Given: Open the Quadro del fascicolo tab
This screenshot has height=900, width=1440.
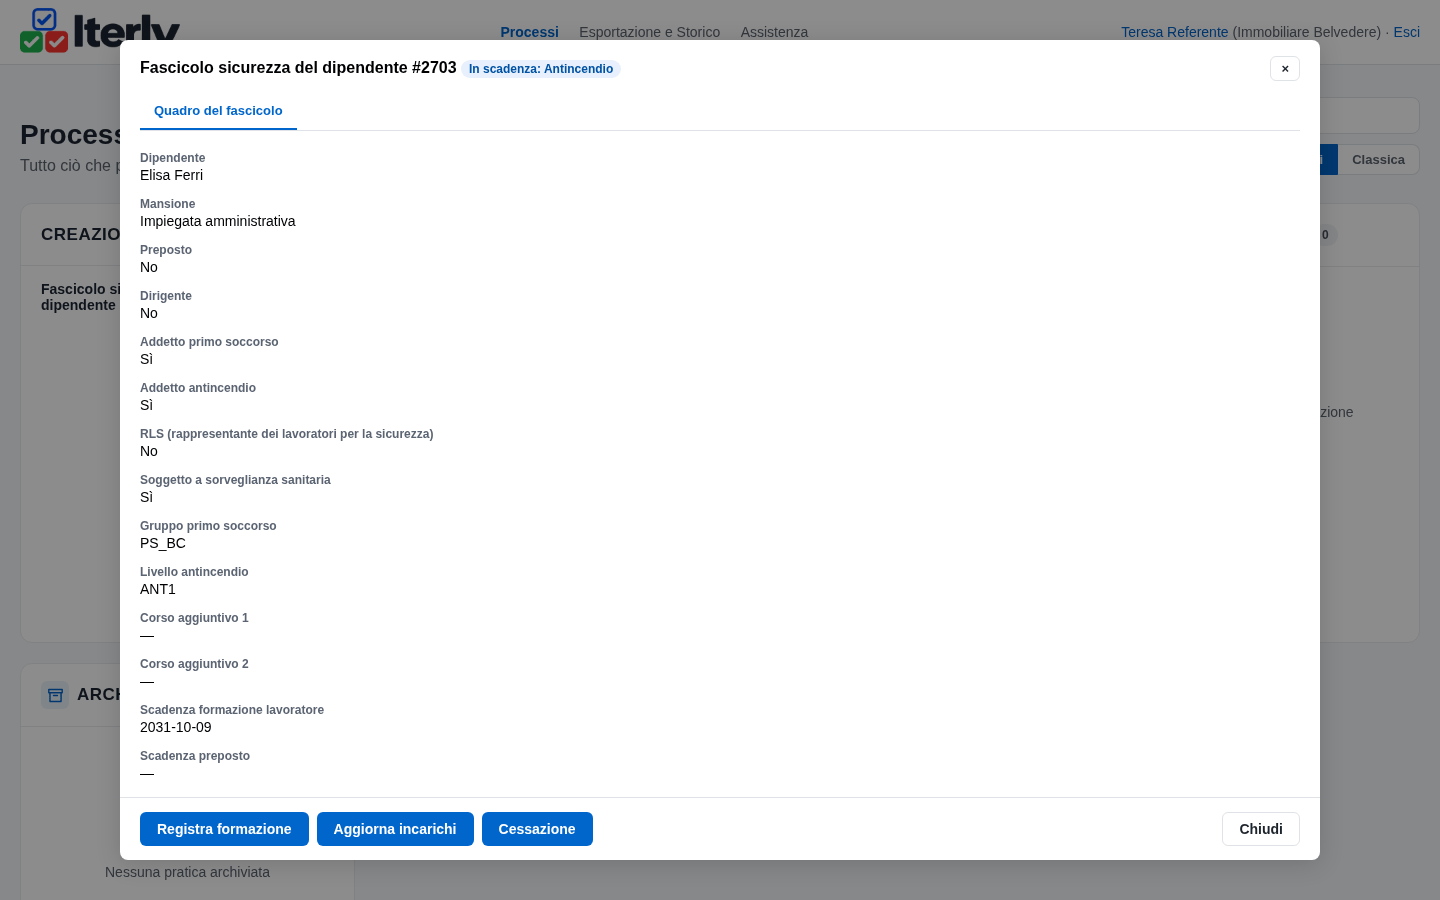Looking at the screenshot, I should (x=218, y=111).
